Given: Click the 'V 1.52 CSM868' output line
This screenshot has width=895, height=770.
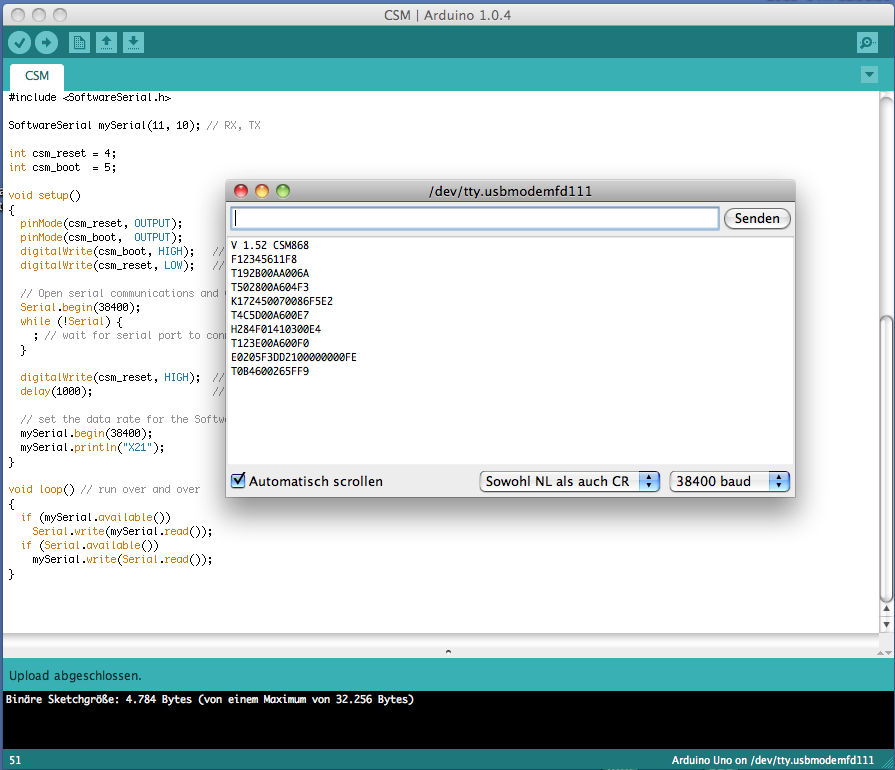Looking at the screenshot, I should (270, 245).
